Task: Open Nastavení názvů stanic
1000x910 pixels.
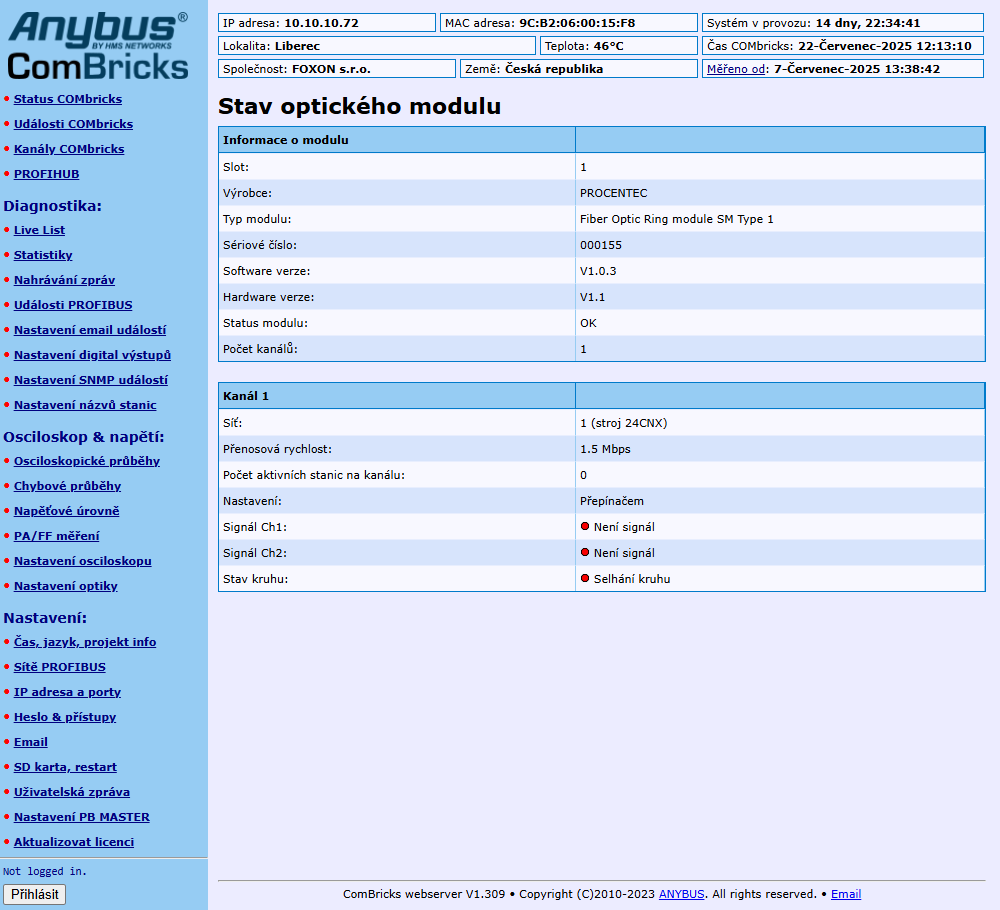Action: 85,405
